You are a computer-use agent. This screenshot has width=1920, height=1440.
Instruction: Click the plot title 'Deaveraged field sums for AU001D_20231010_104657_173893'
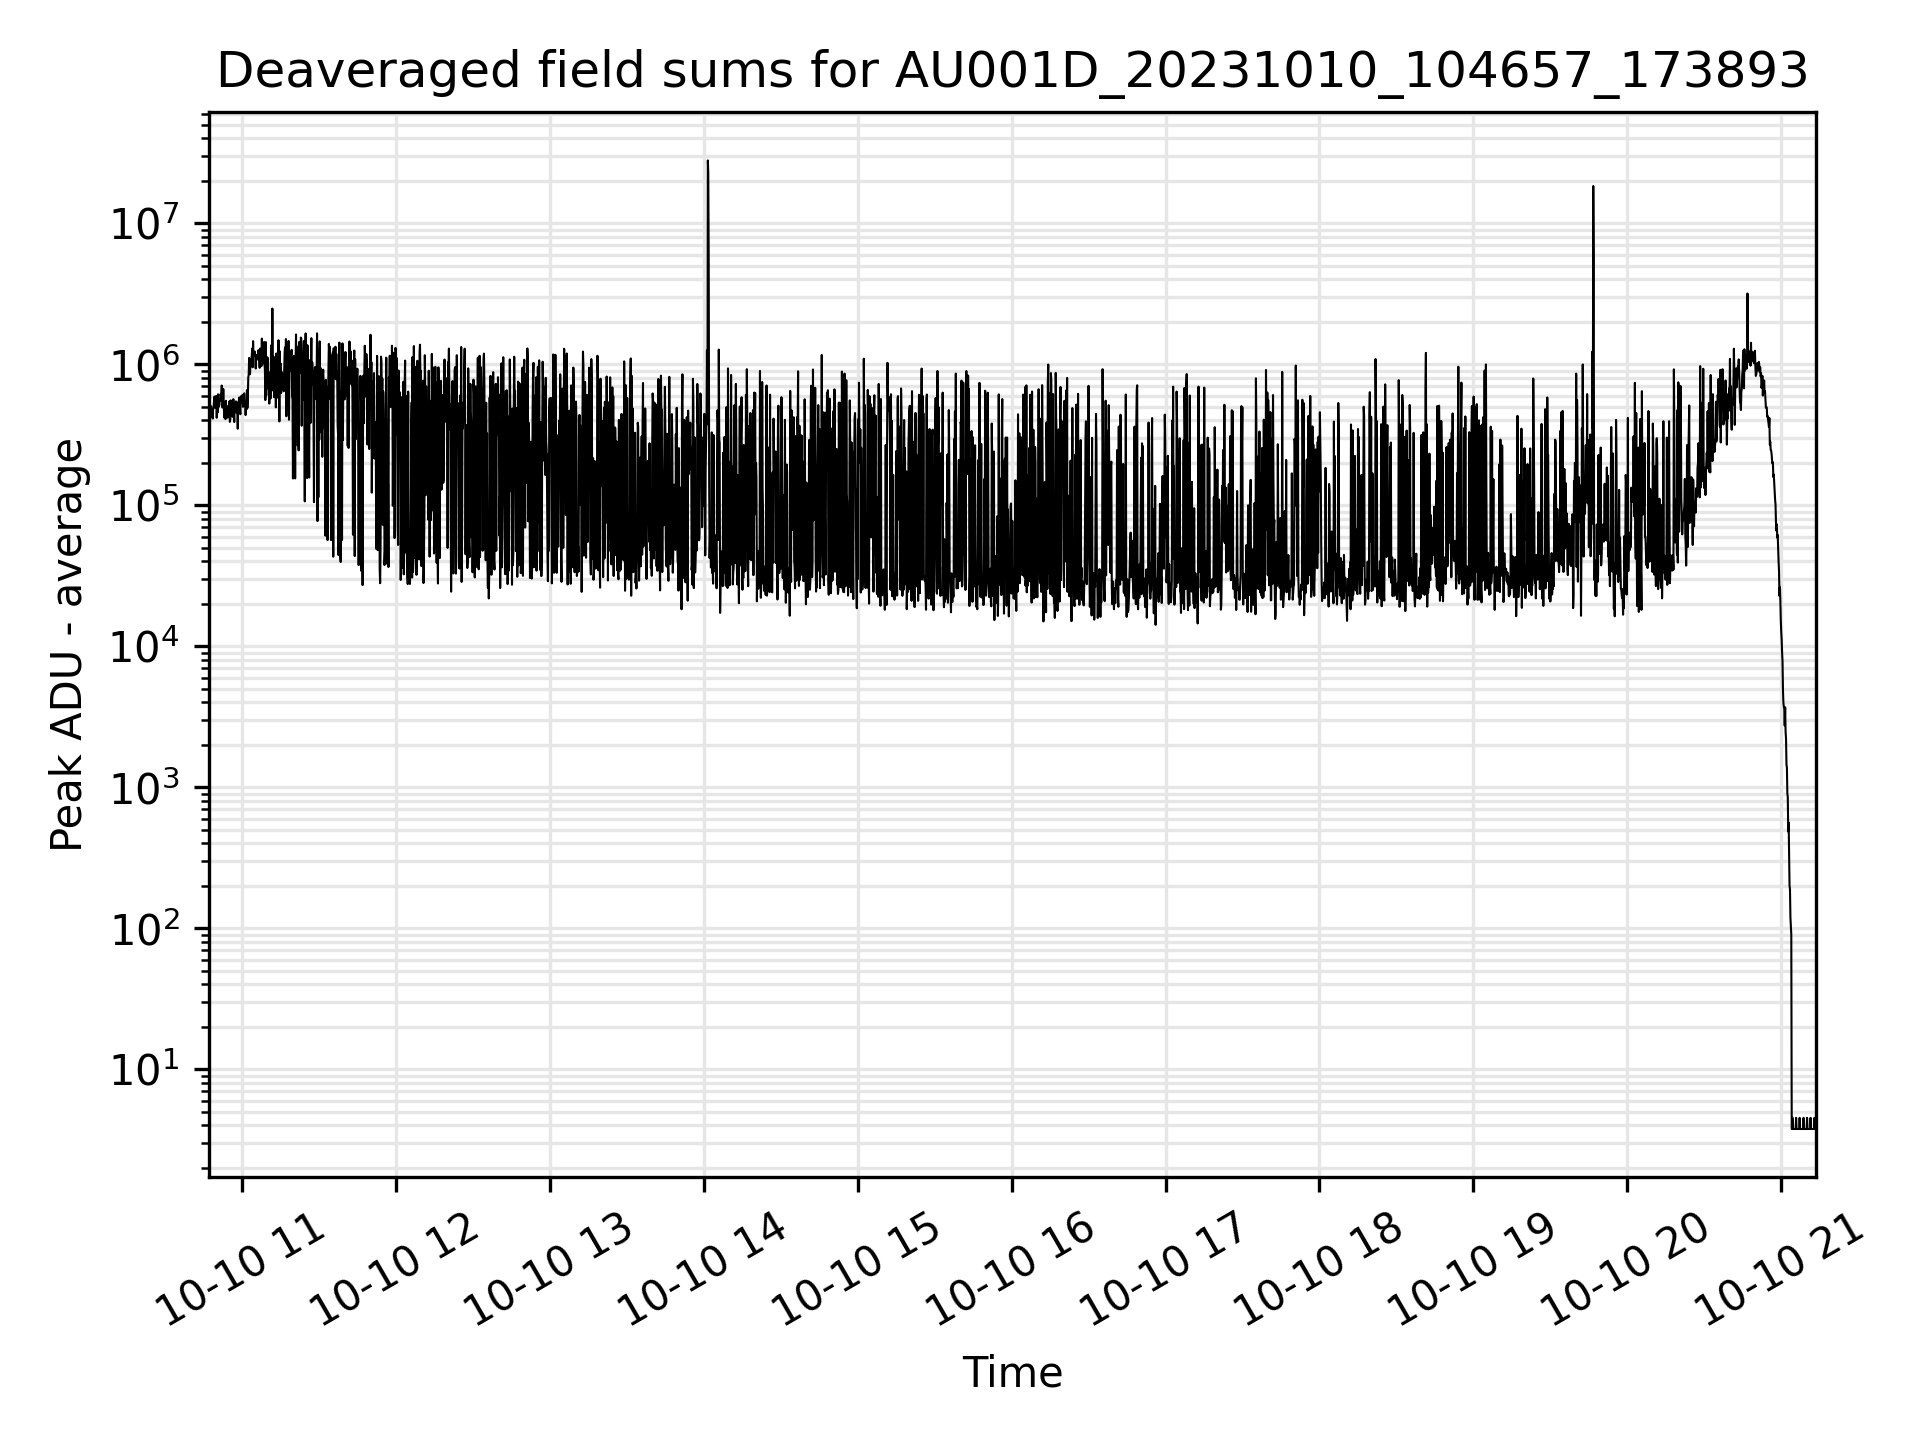pyautogui.click(x=1012, y=72)
